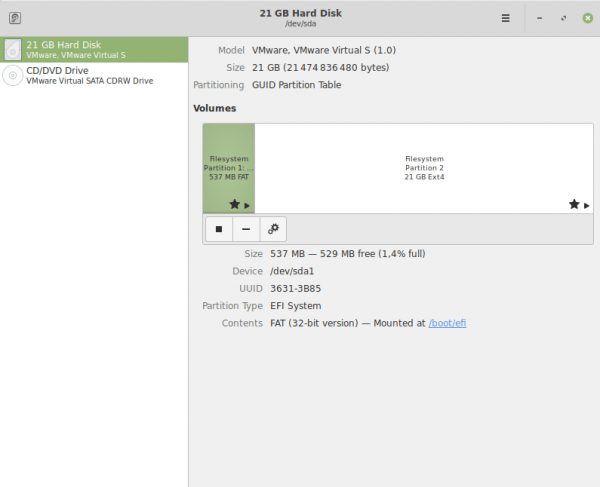Open the /boot/efi mount point link
600x487 pixels.
pyautogui.click(x=447, y=323)
